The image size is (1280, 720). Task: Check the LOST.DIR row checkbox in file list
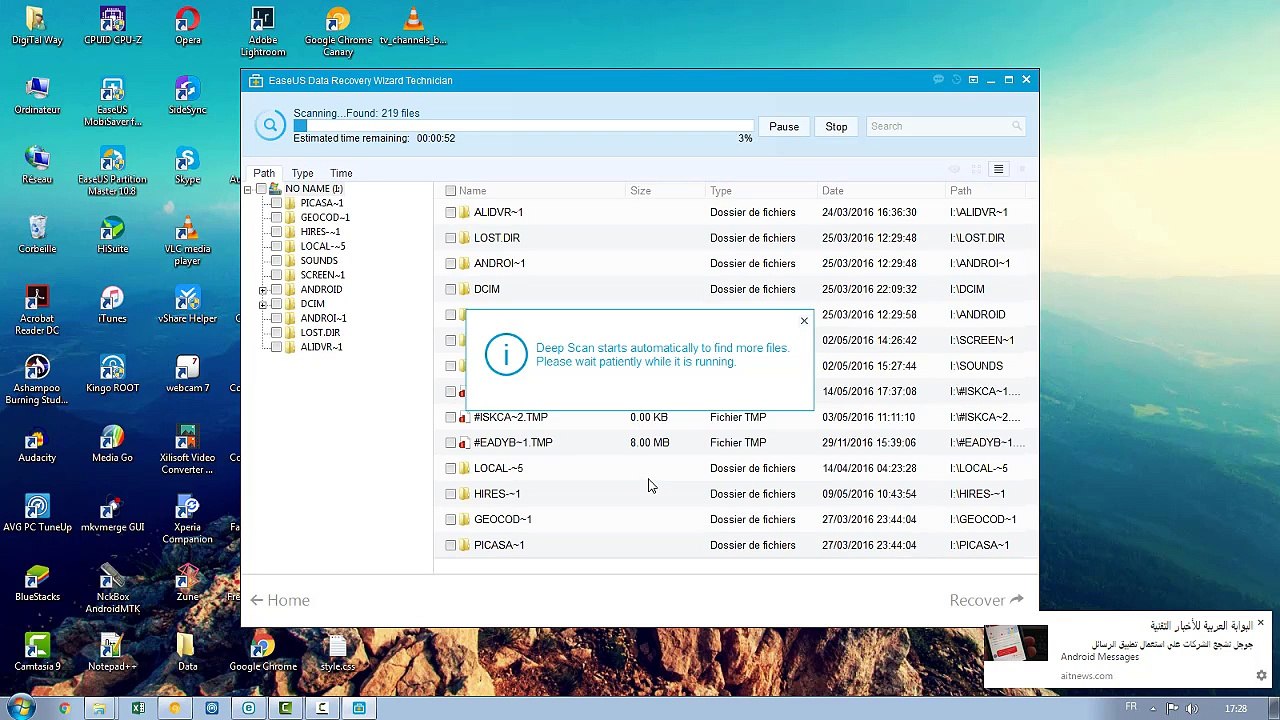(x=451, y=238)
